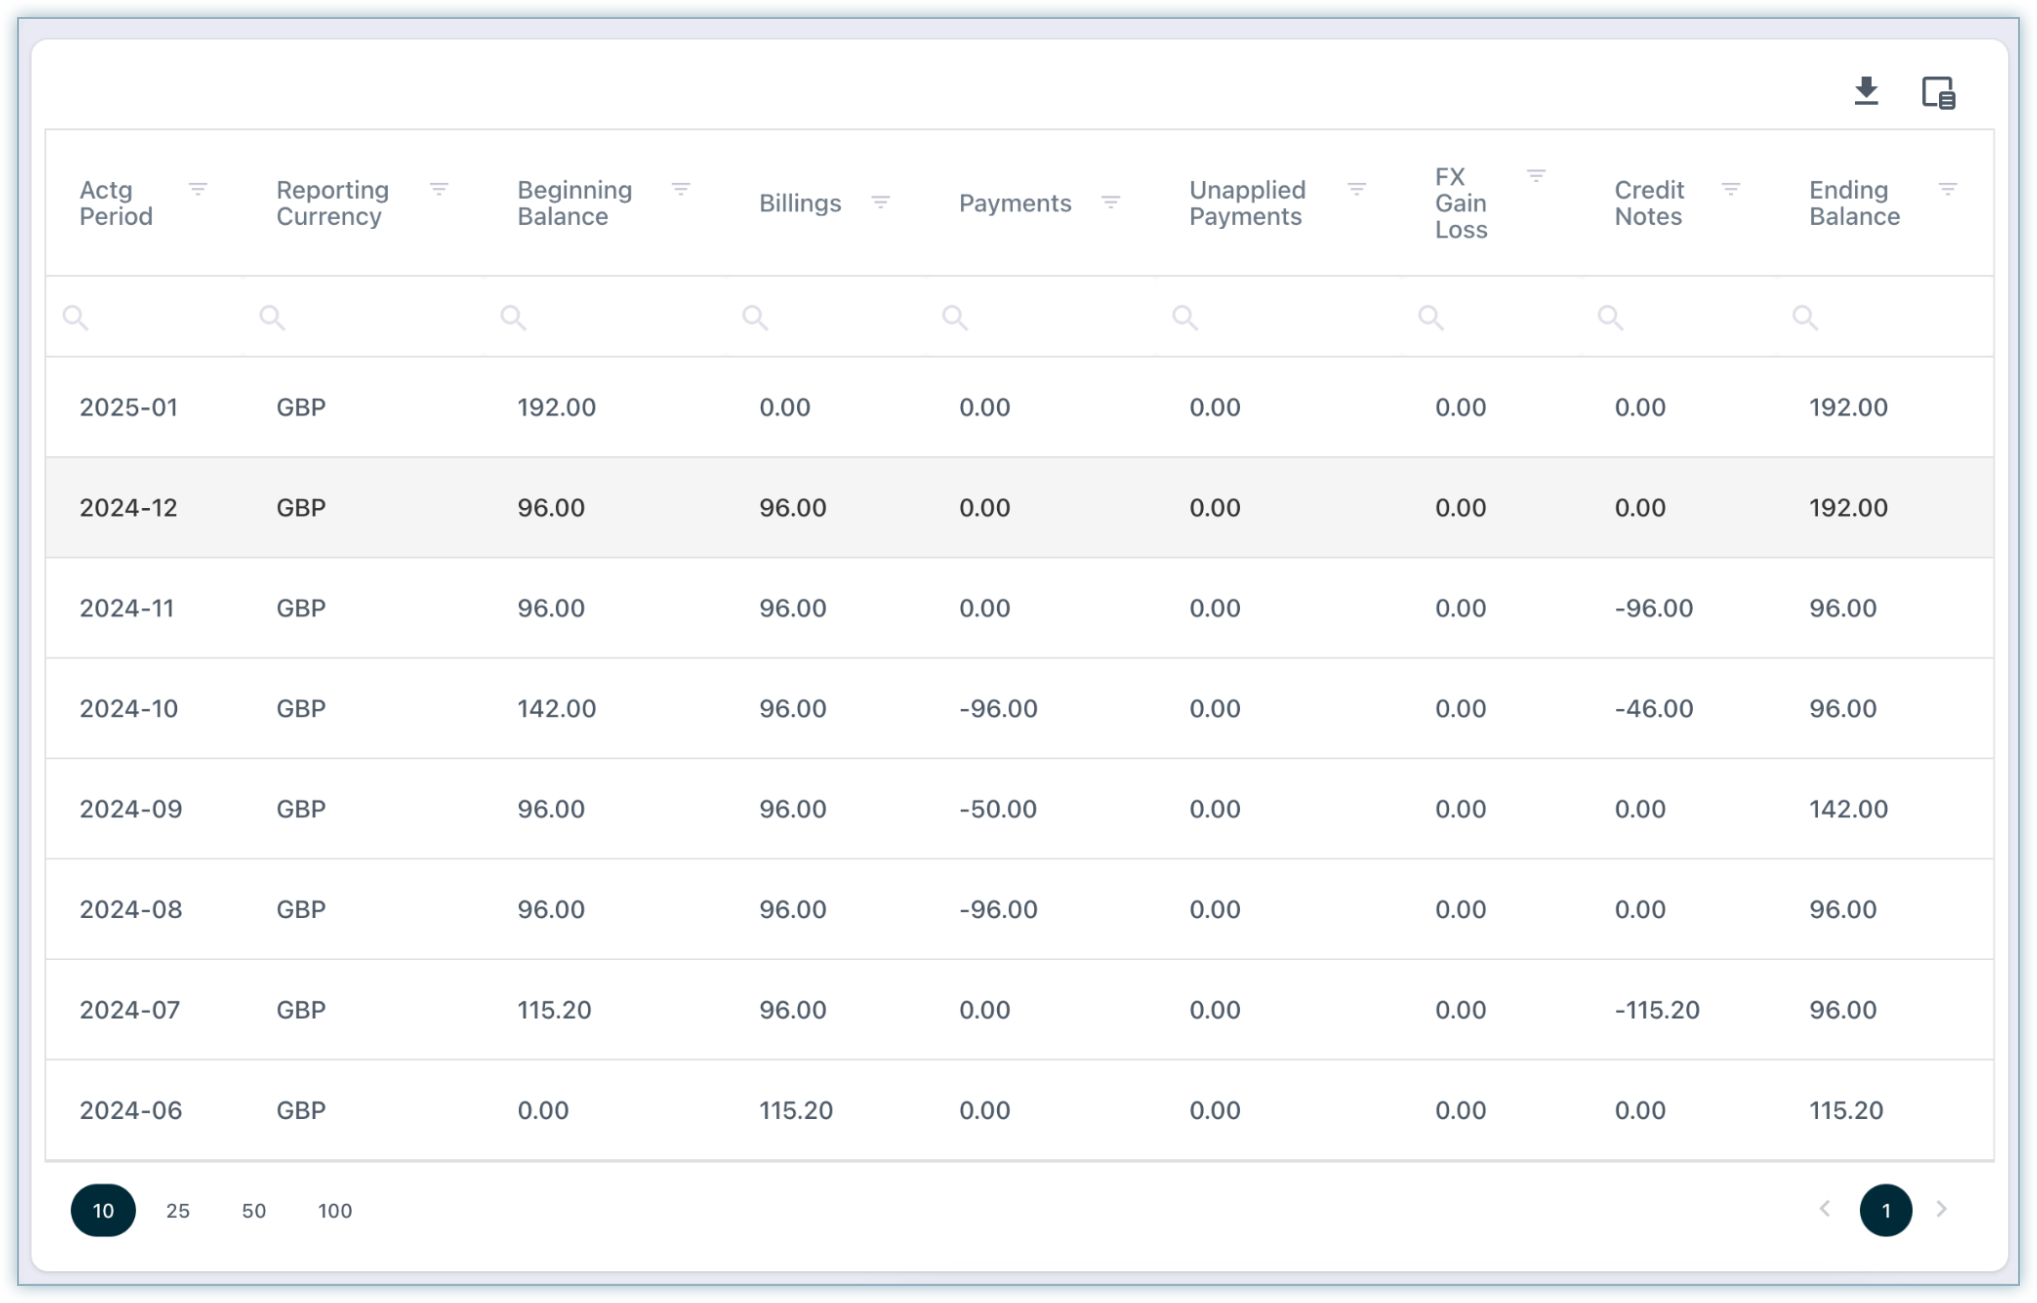Viewport: 2037px width, 1303px height.
Task: Set page size to 100
Action: [335, 1210]
